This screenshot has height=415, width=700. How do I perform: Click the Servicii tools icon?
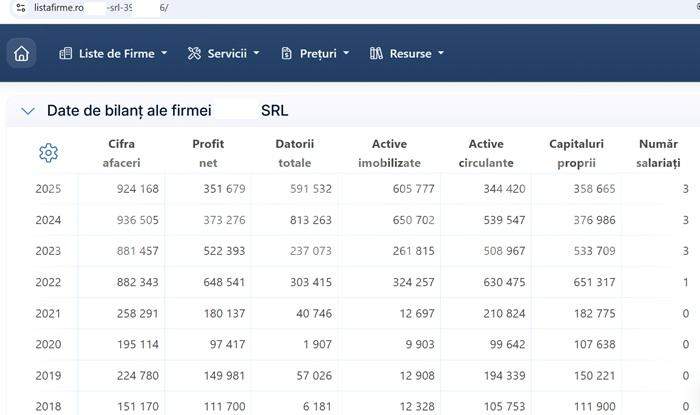tap(194, 54)
